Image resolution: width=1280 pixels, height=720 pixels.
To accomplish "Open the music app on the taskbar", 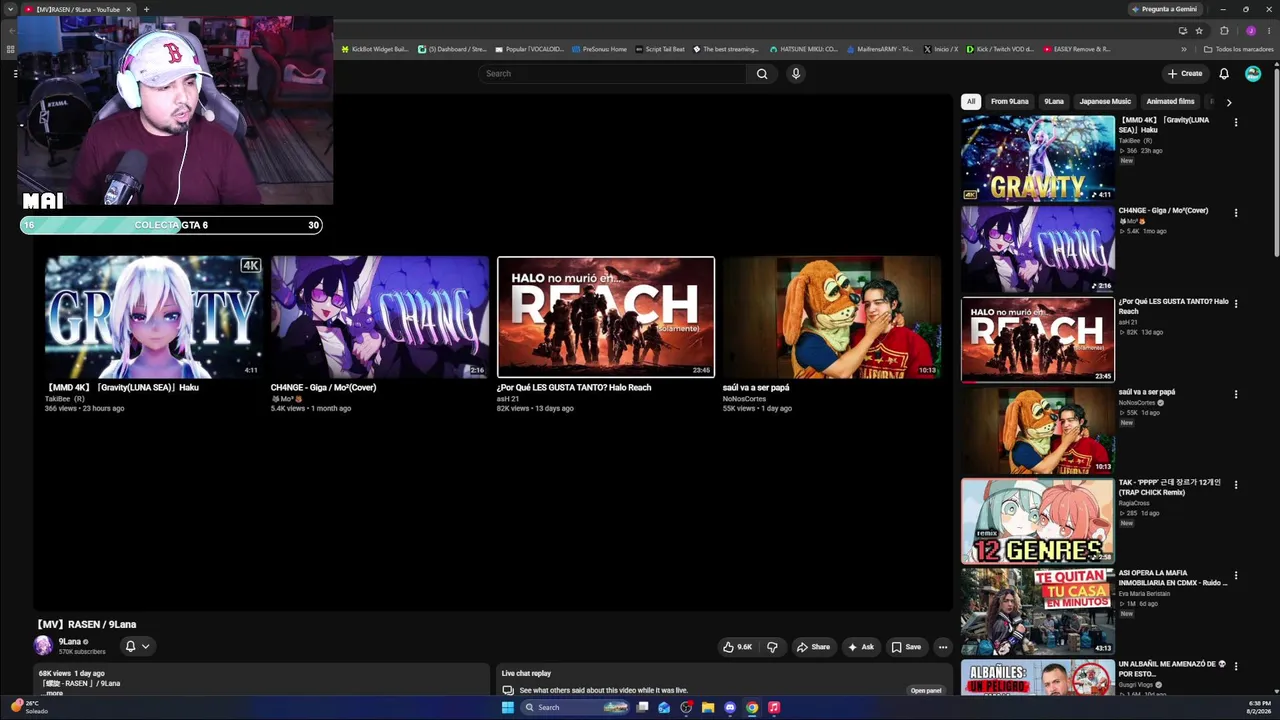I will 774,707.
